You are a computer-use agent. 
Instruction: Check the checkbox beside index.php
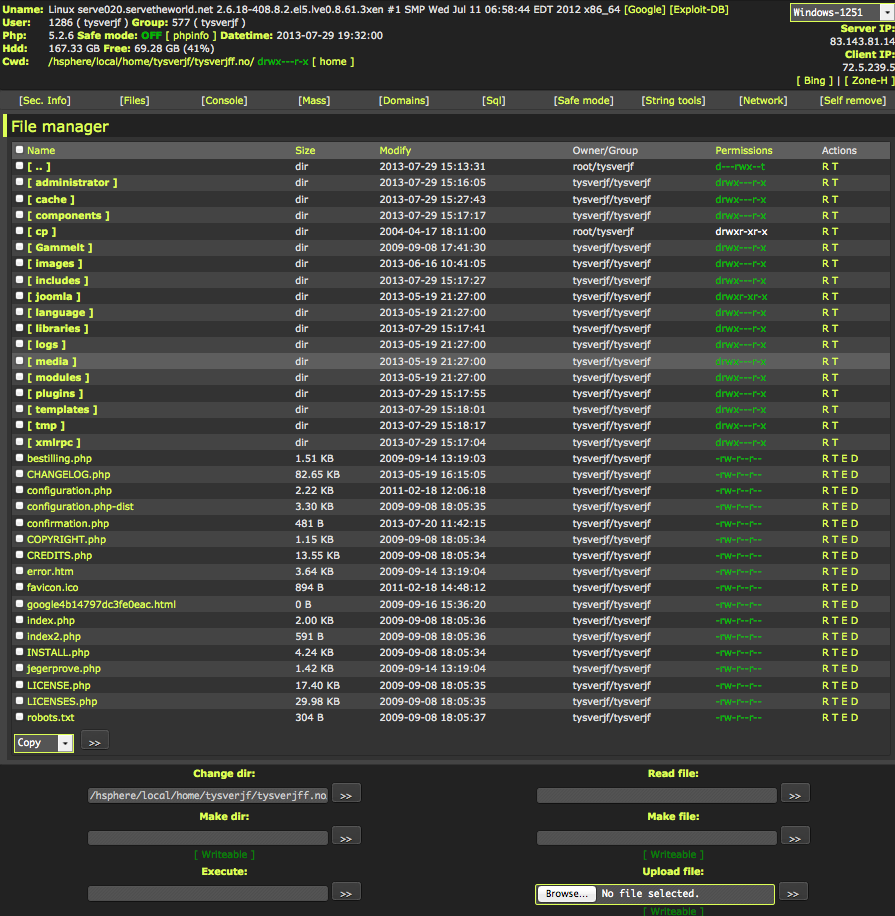click(x=18, y=620)
